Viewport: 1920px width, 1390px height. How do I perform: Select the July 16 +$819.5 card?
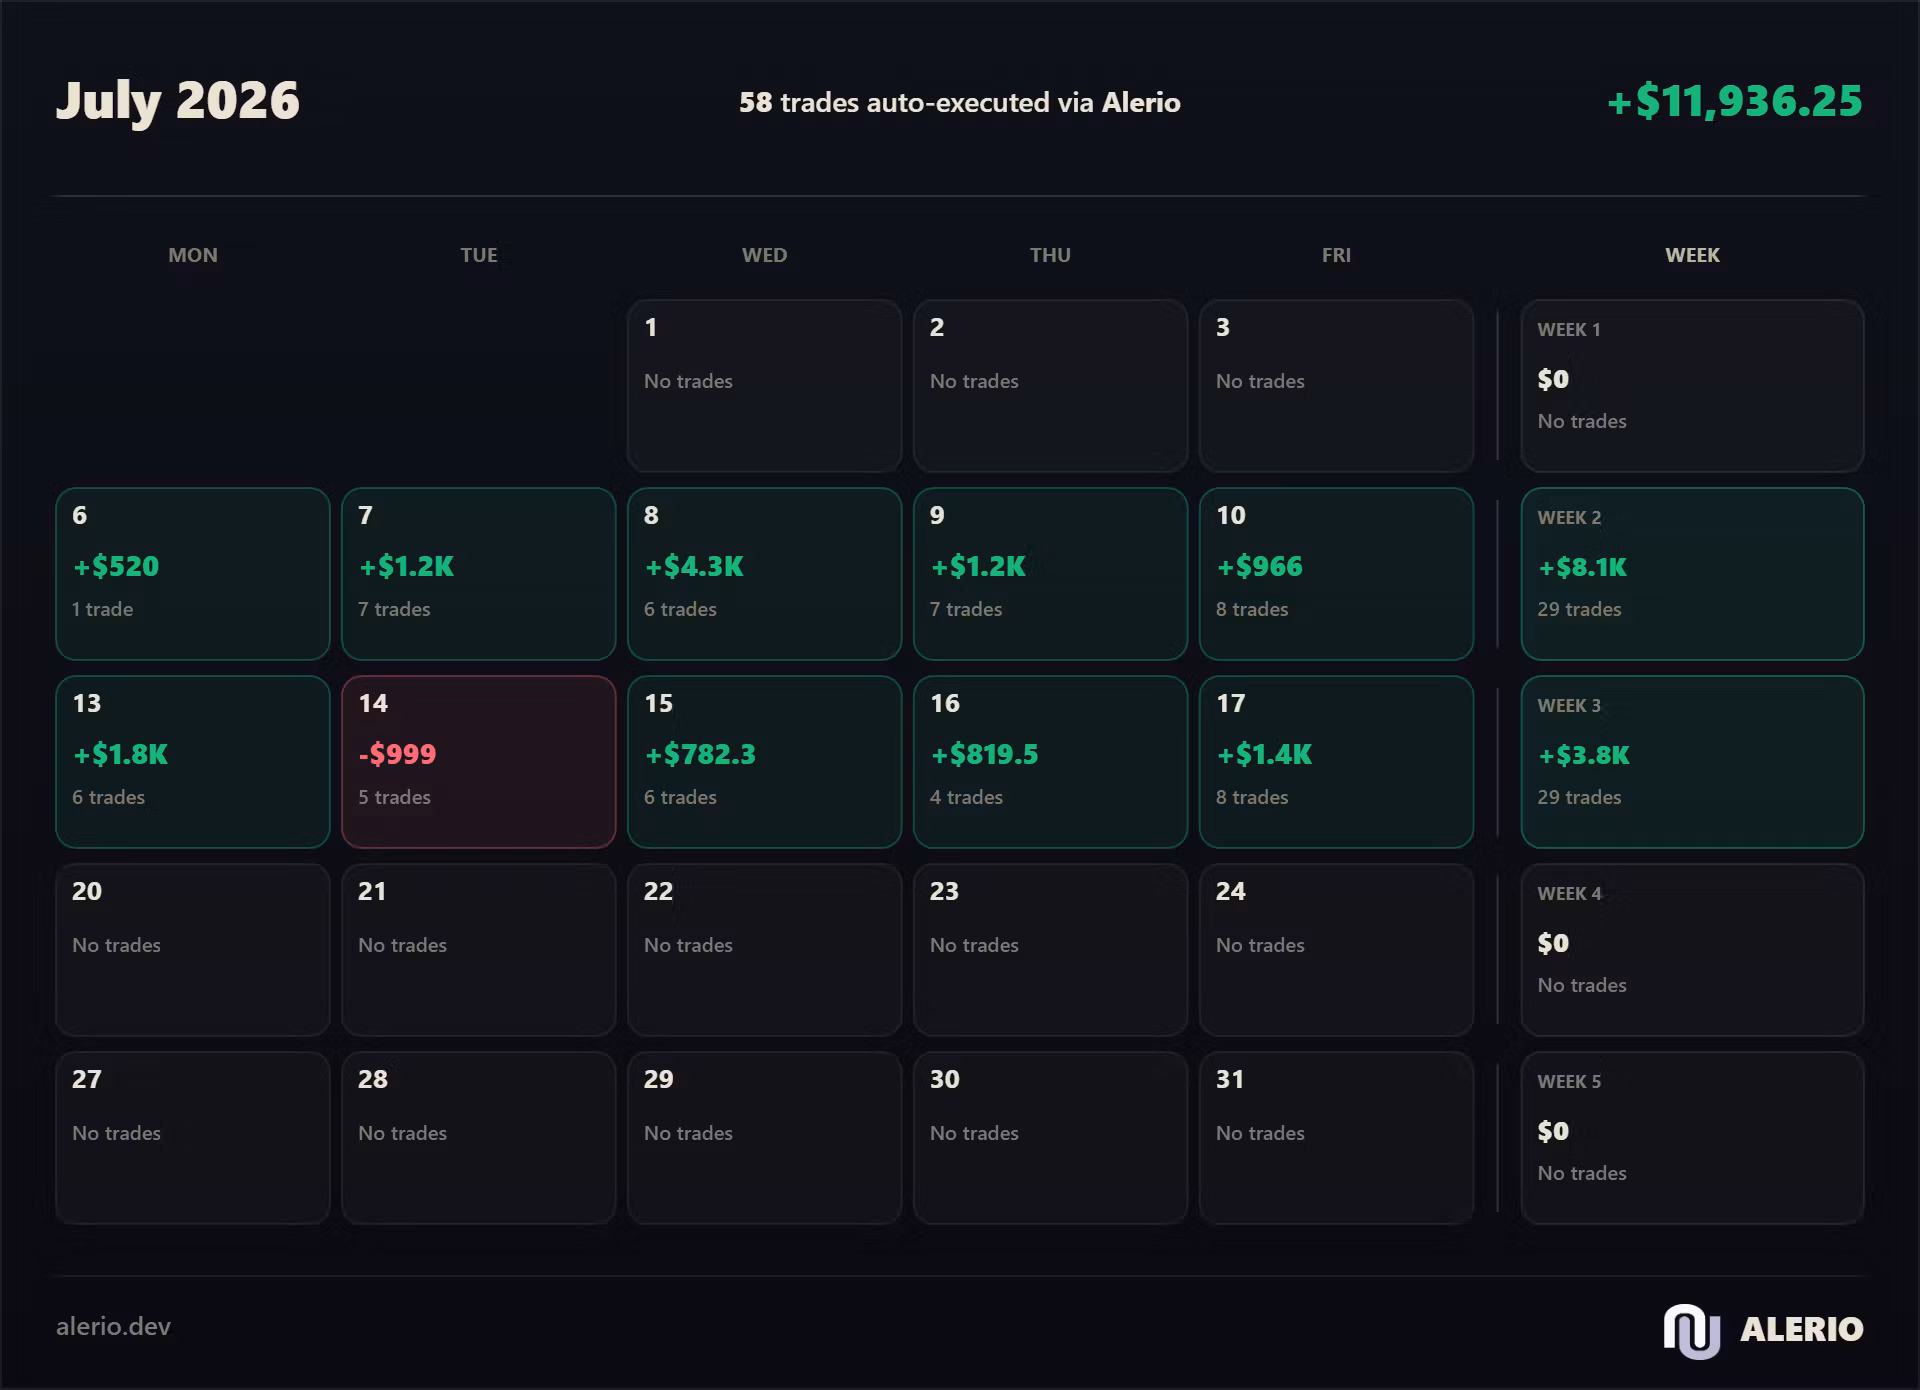pos(1051,762)
